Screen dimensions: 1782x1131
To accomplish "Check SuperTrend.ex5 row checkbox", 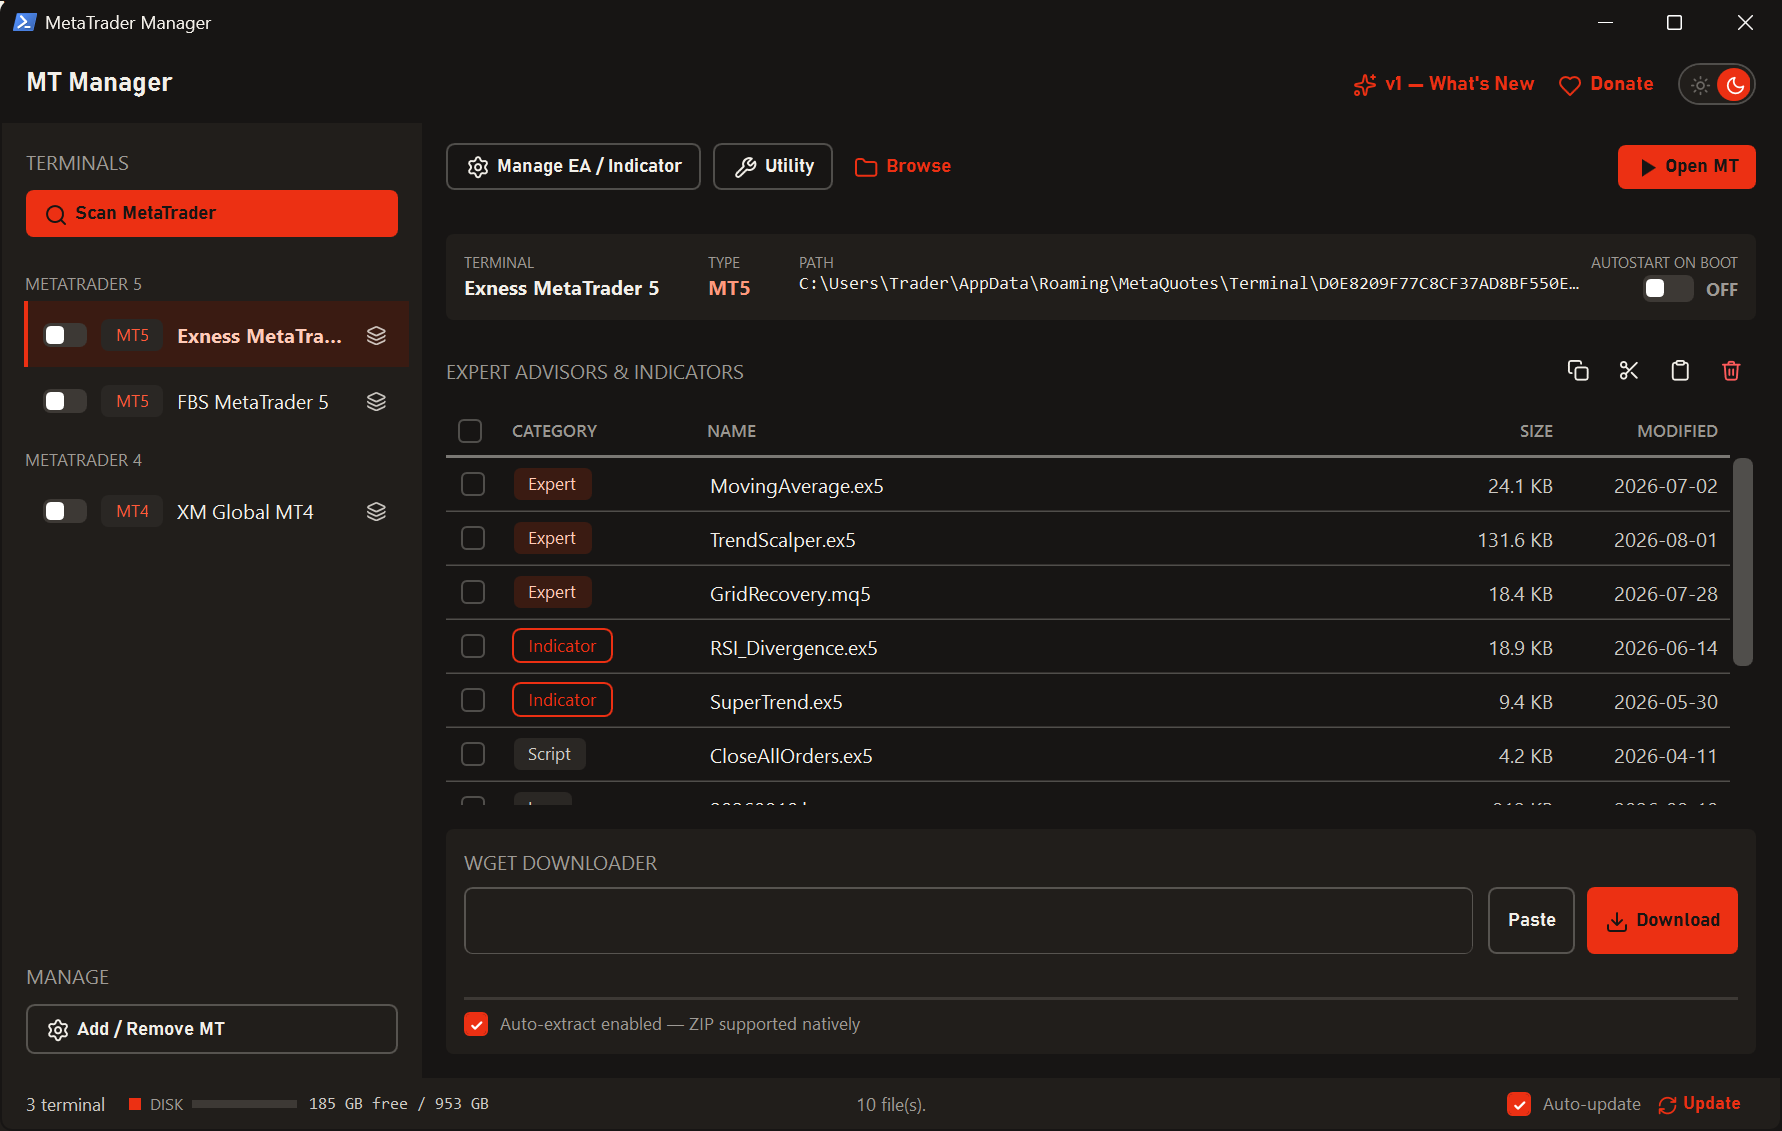I will coord(473,701).
